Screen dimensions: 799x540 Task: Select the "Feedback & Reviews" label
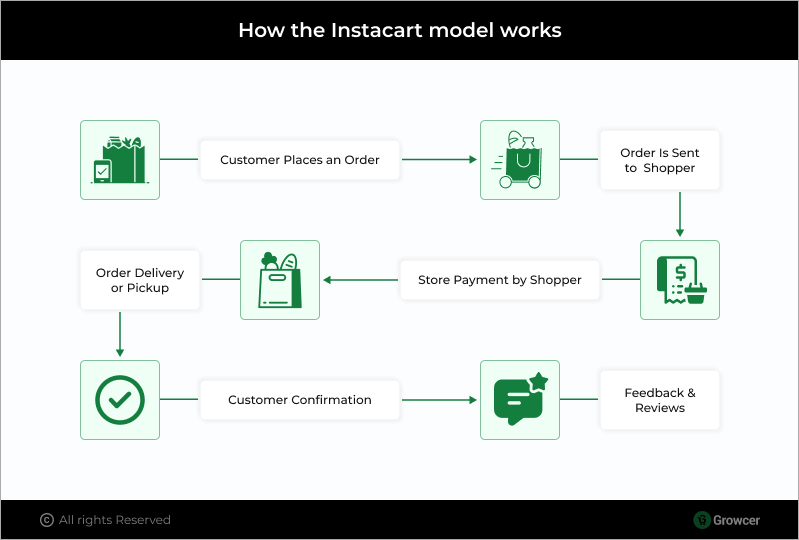click(660, 400)
